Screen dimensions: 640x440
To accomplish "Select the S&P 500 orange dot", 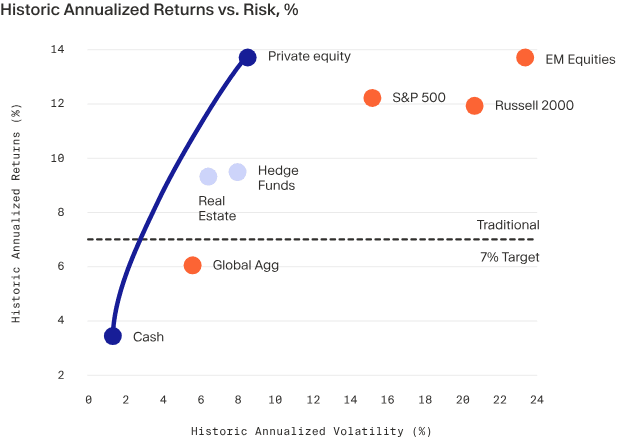I will tap(372, 98).
